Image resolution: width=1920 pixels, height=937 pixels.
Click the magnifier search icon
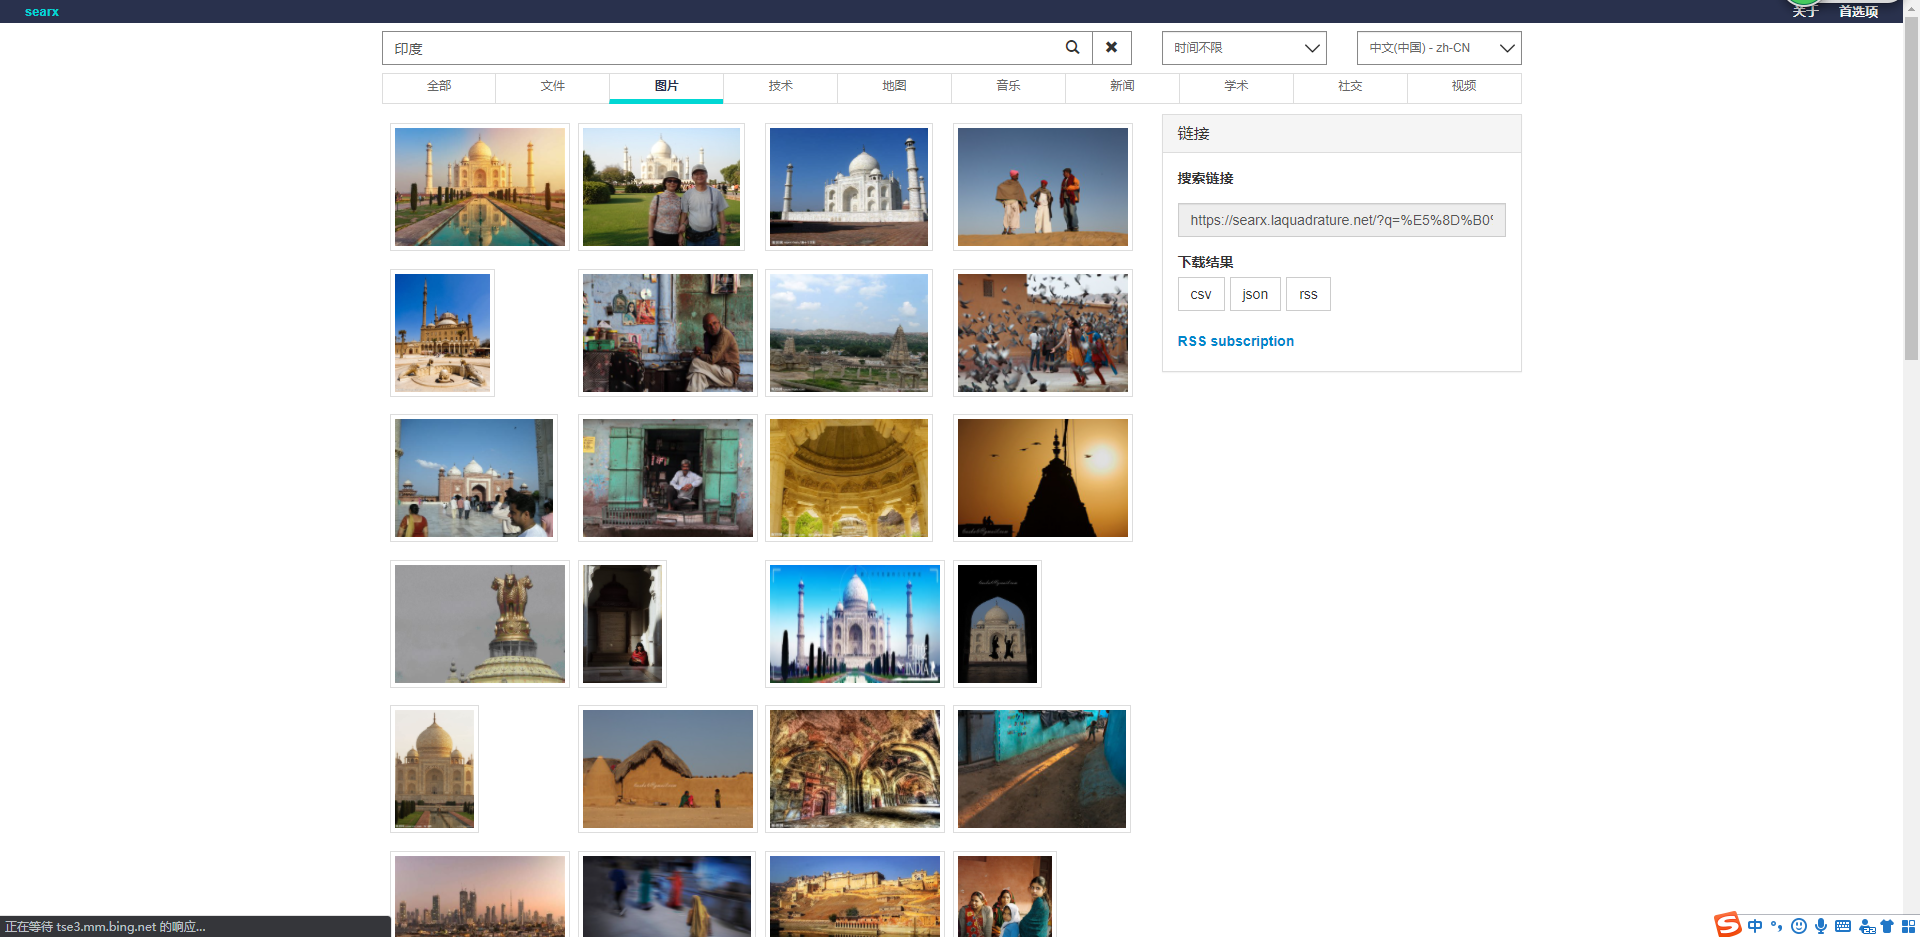(1072, 48)
